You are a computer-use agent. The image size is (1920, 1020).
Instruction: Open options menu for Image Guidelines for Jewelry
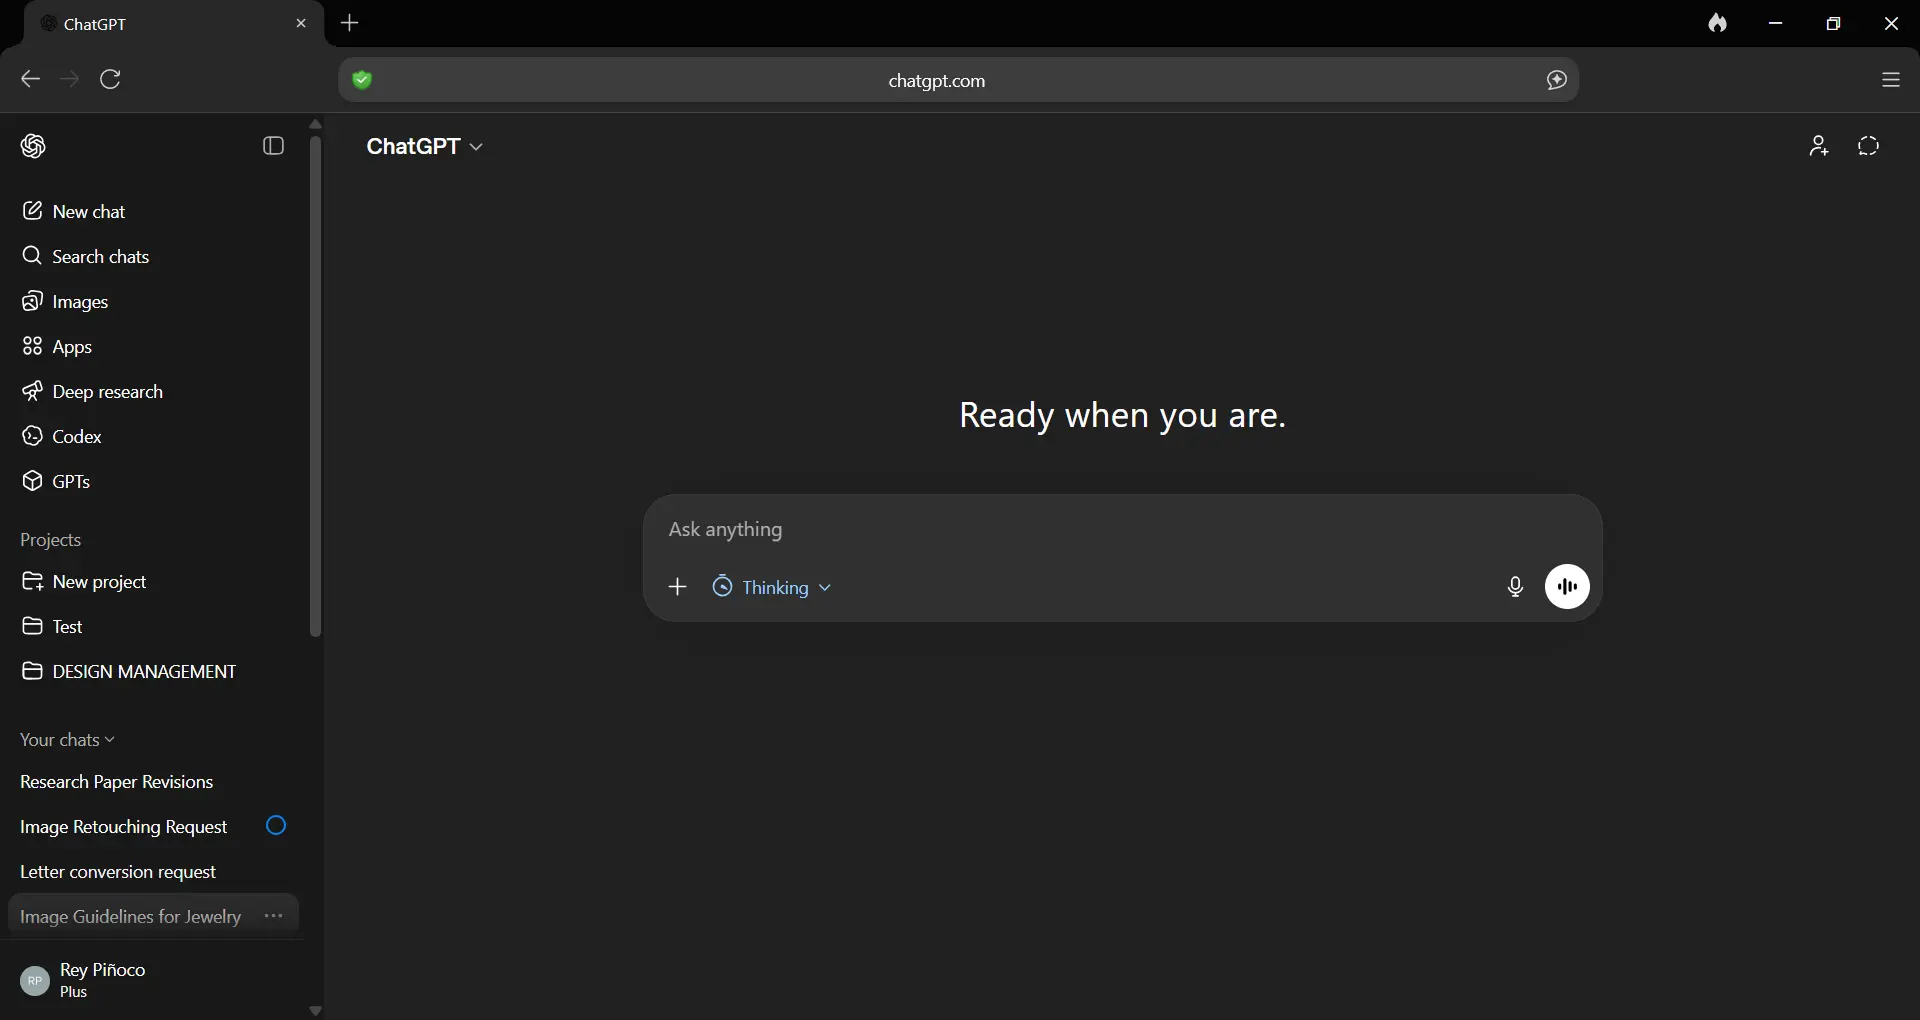pyautogui.click(x=273, y=916)
